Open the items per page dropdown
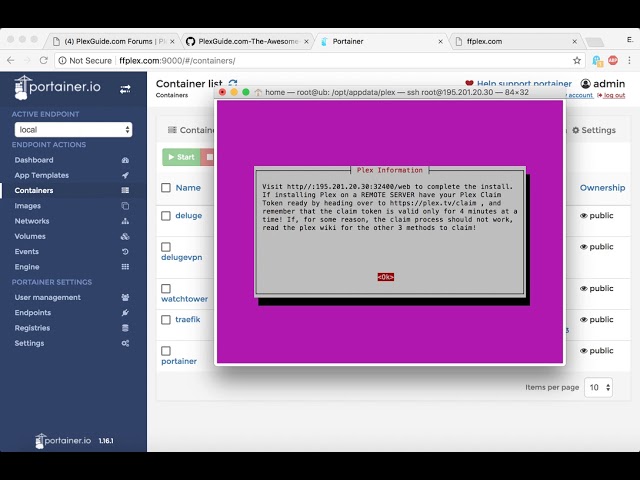640x480 pixels. tap(598, 387)
